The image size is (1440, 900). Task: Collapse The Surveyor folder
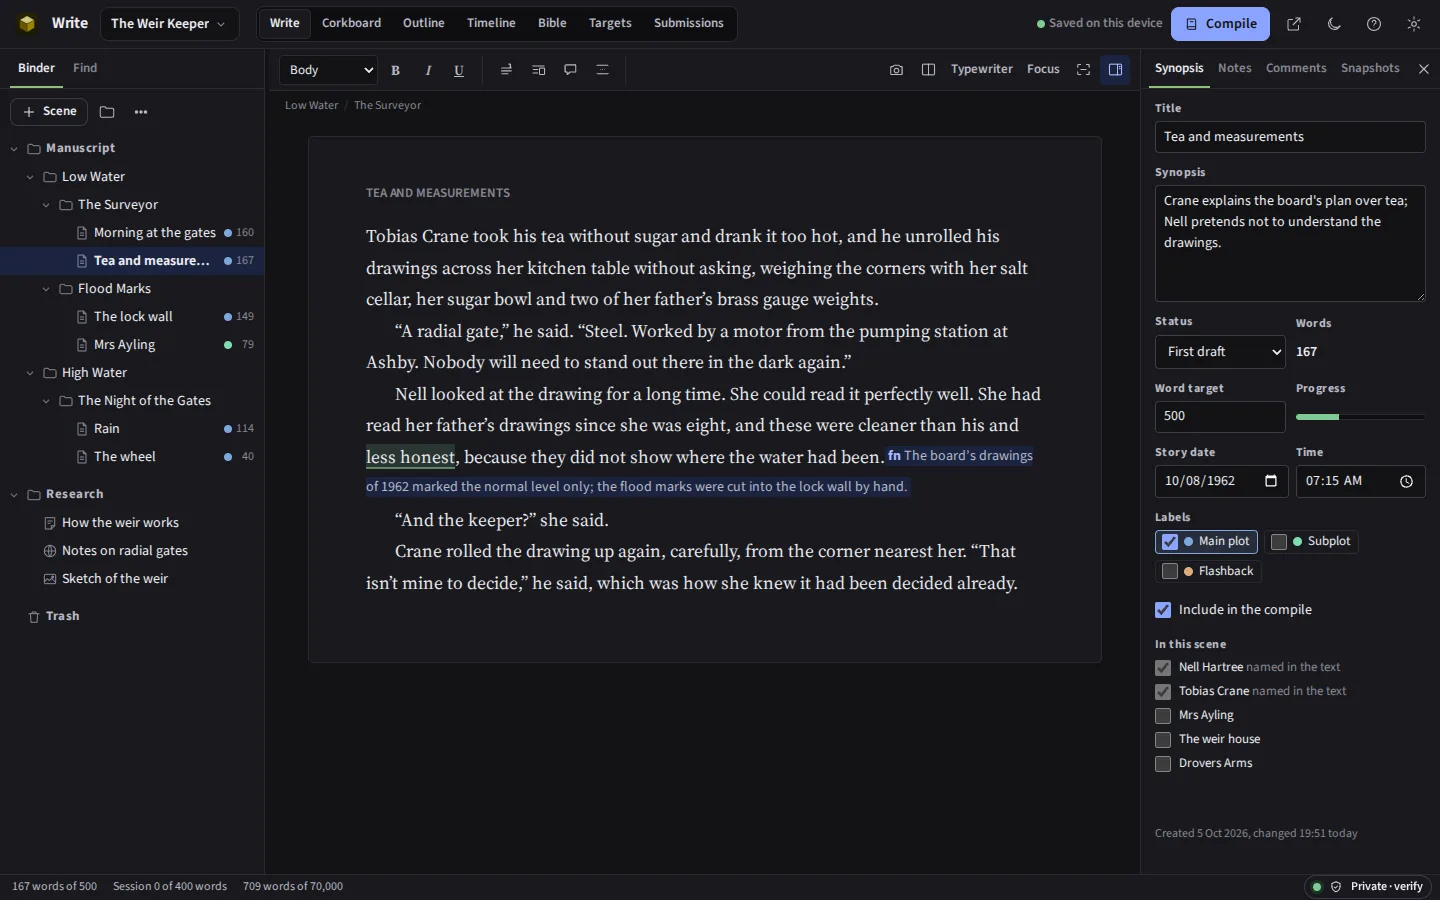46,205
